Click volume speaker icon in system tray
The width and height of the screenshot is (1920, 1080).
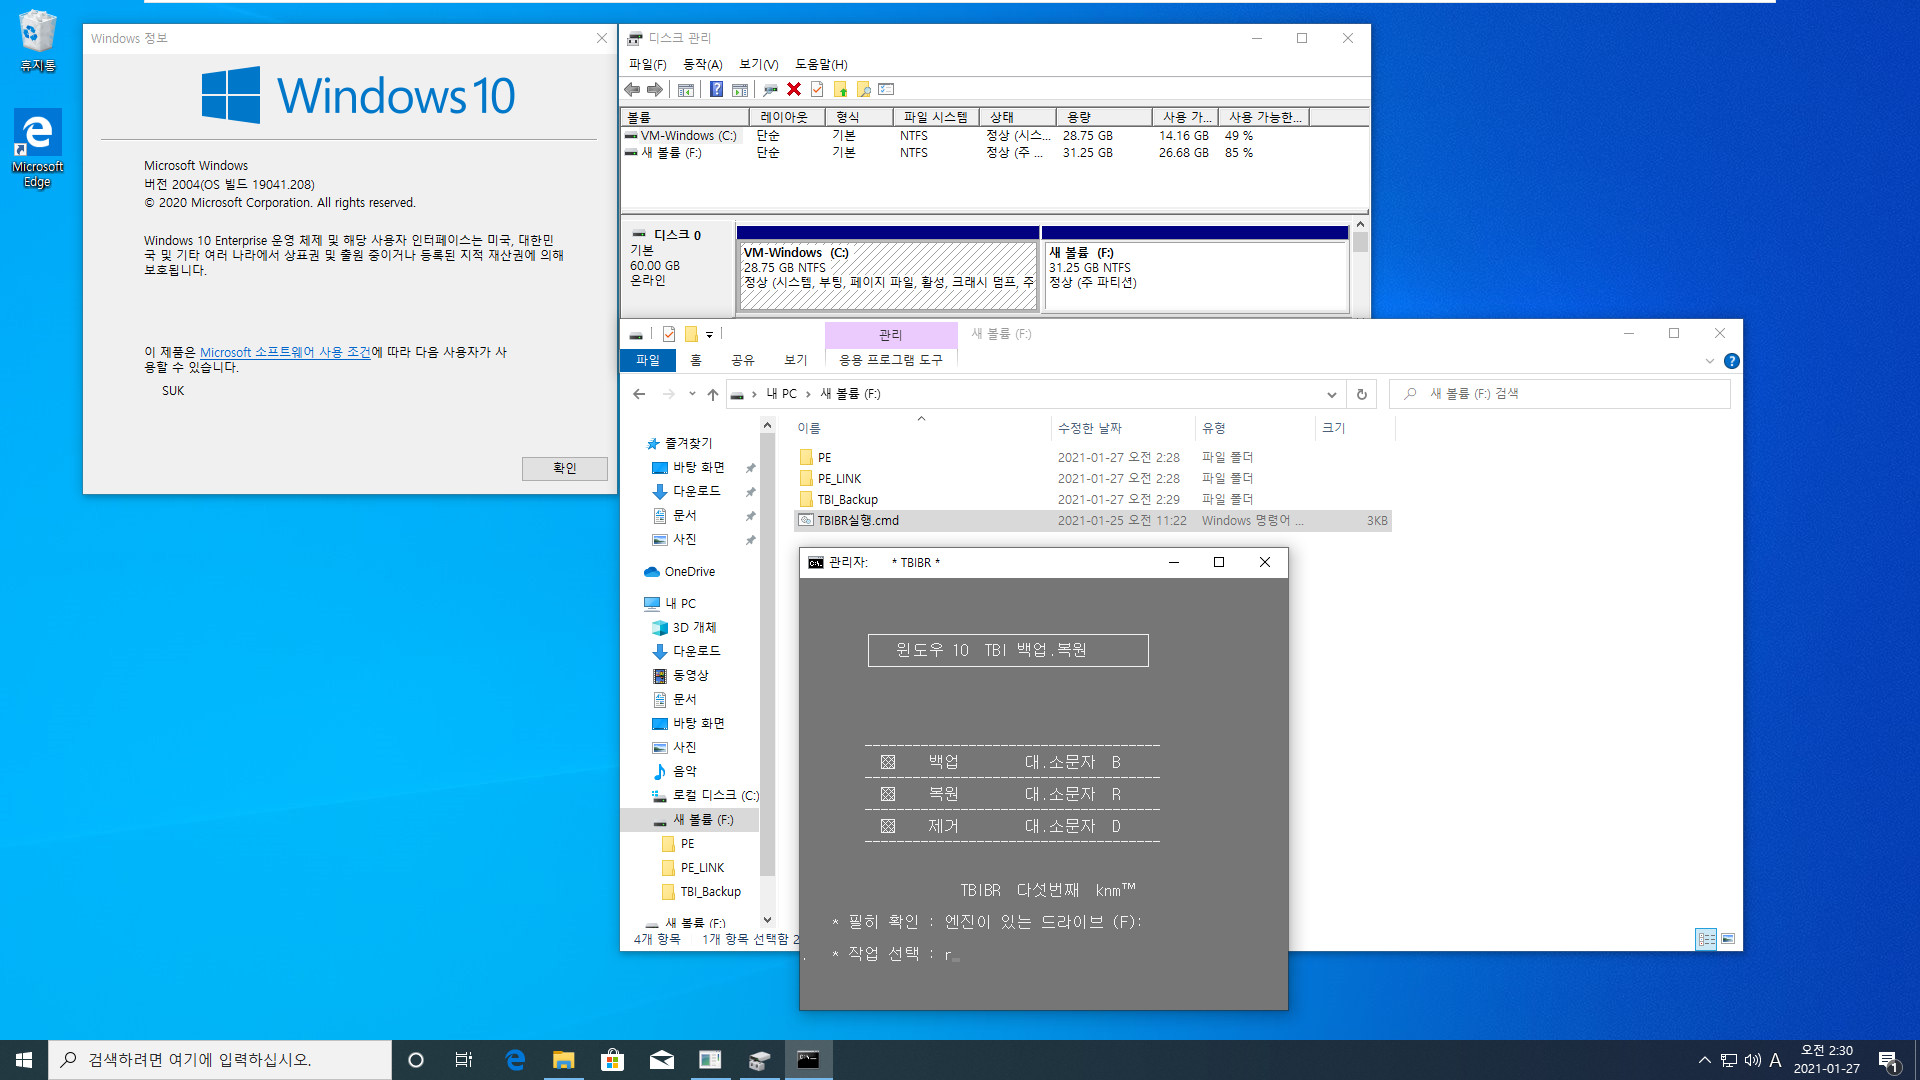click(x=1752, y=1060)
